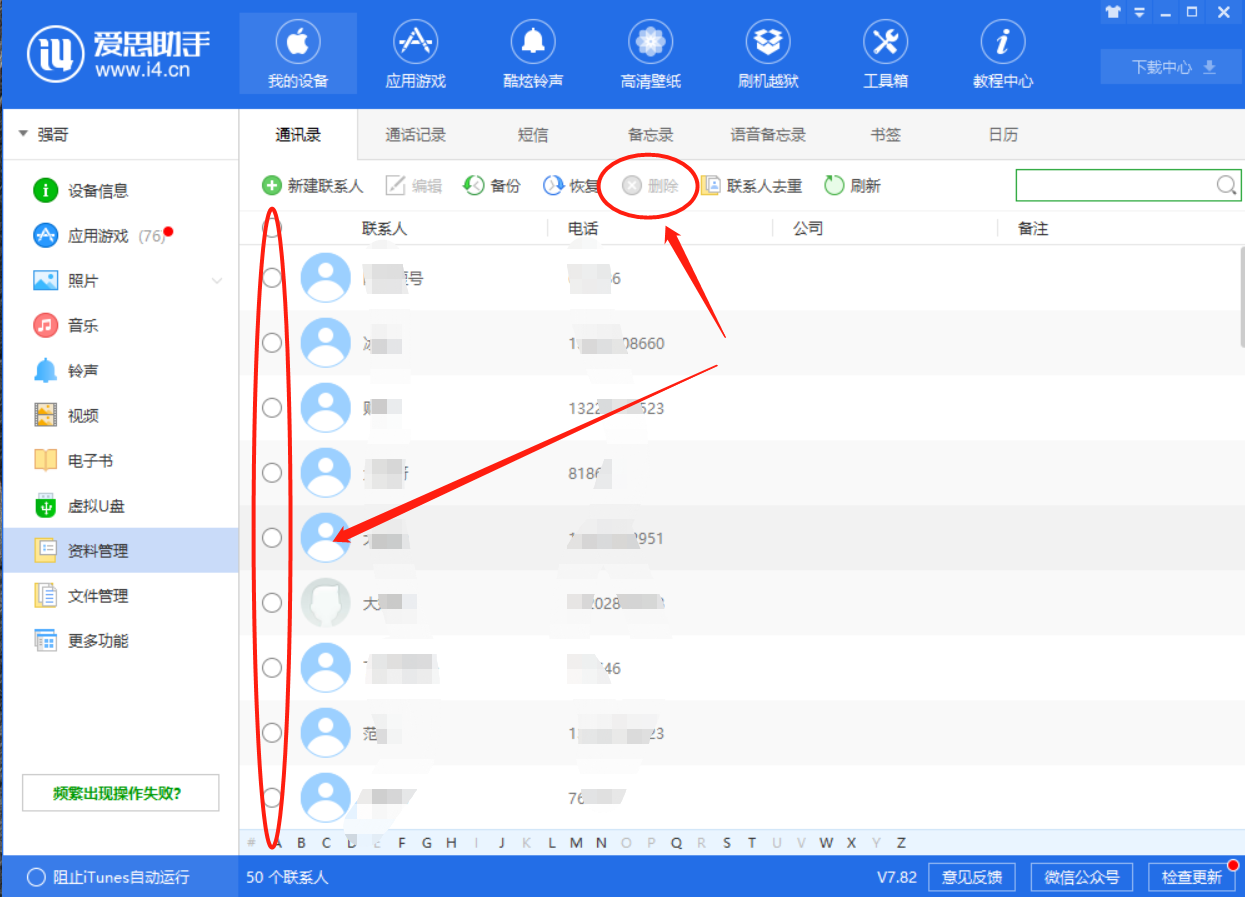This screenshot has width=1245, height=897.
Task: Click 联系人去重 to deduplicate contacts
Action: (x=751, y=186)
